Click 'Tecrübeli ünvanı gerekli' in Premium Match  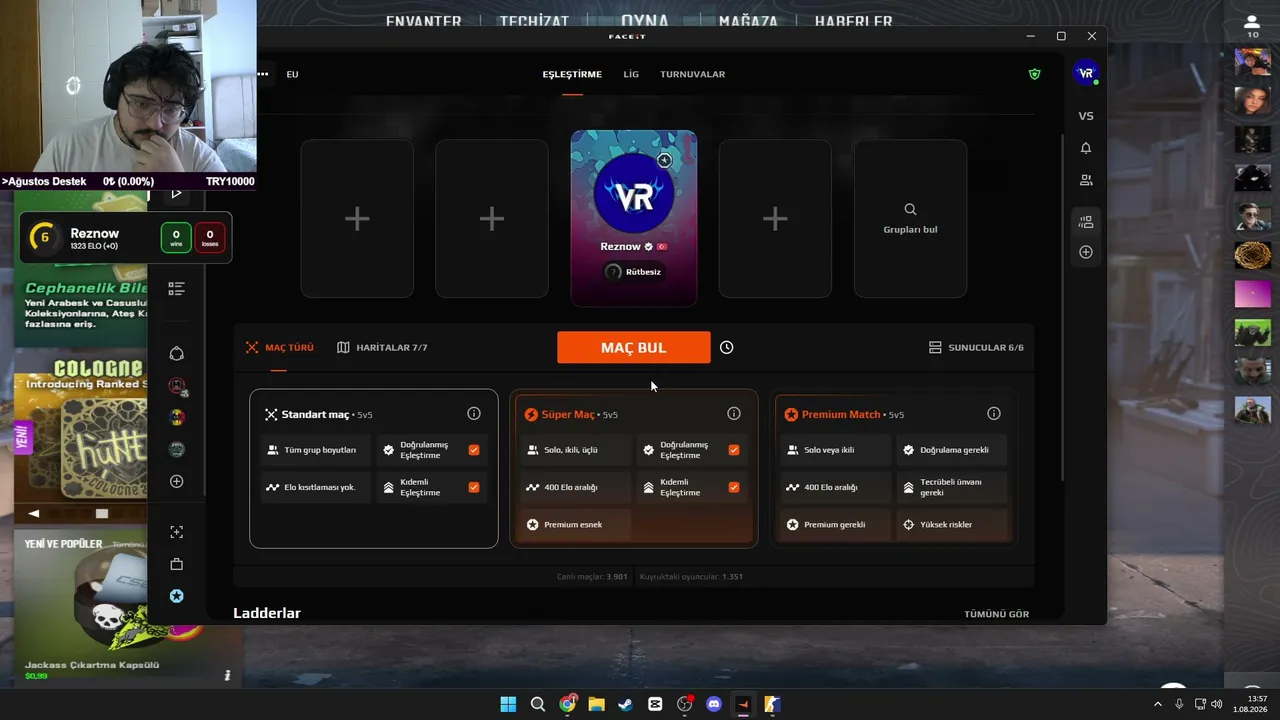tap(950, 487)
